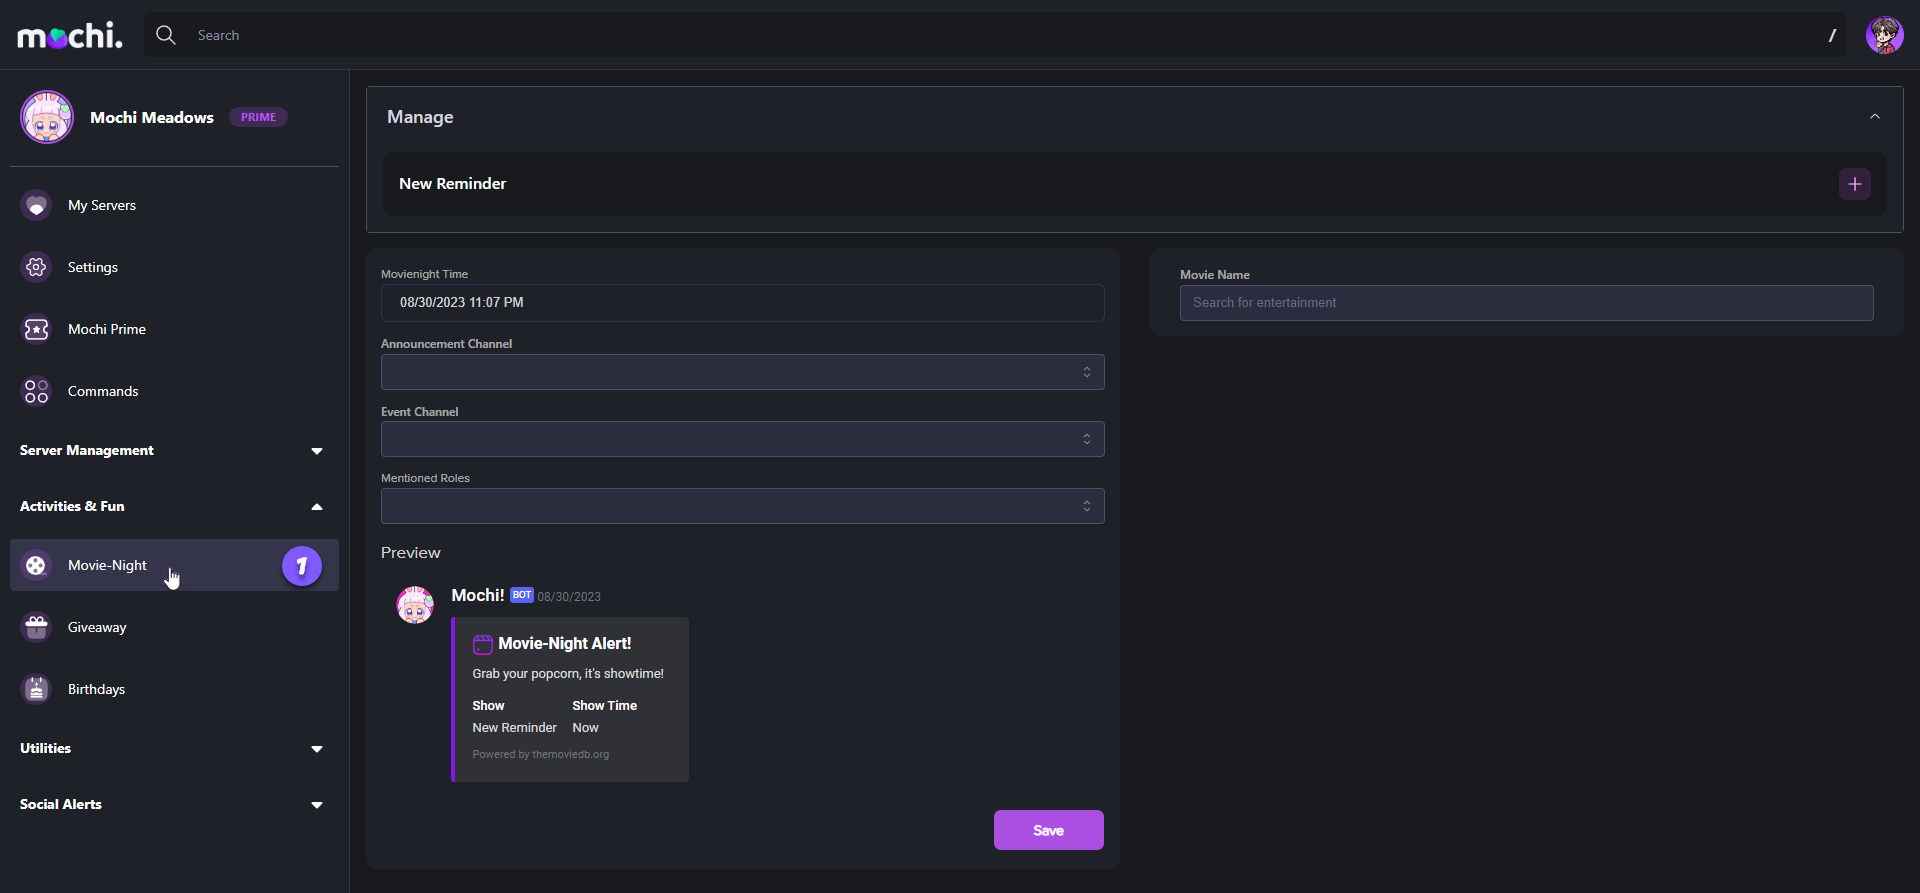Click the Save button
The width and height of the screenshot is (1920, 893).
(1048, 830)
